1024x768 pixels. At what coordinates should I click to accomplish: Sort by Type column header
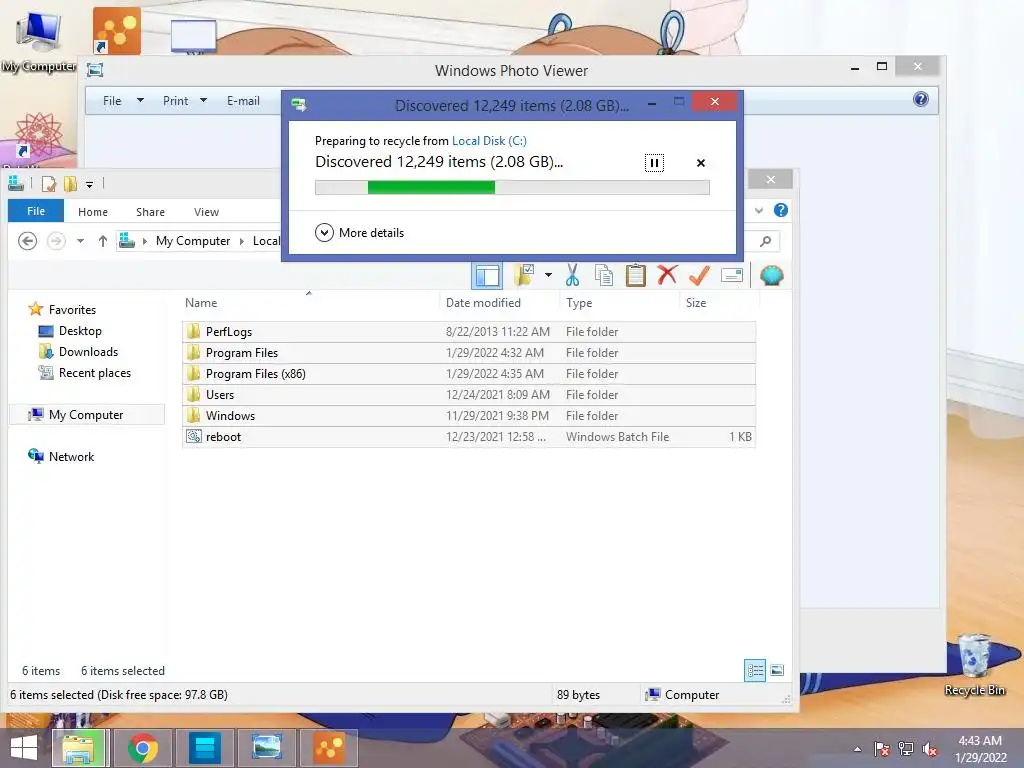tap(579, 302)
